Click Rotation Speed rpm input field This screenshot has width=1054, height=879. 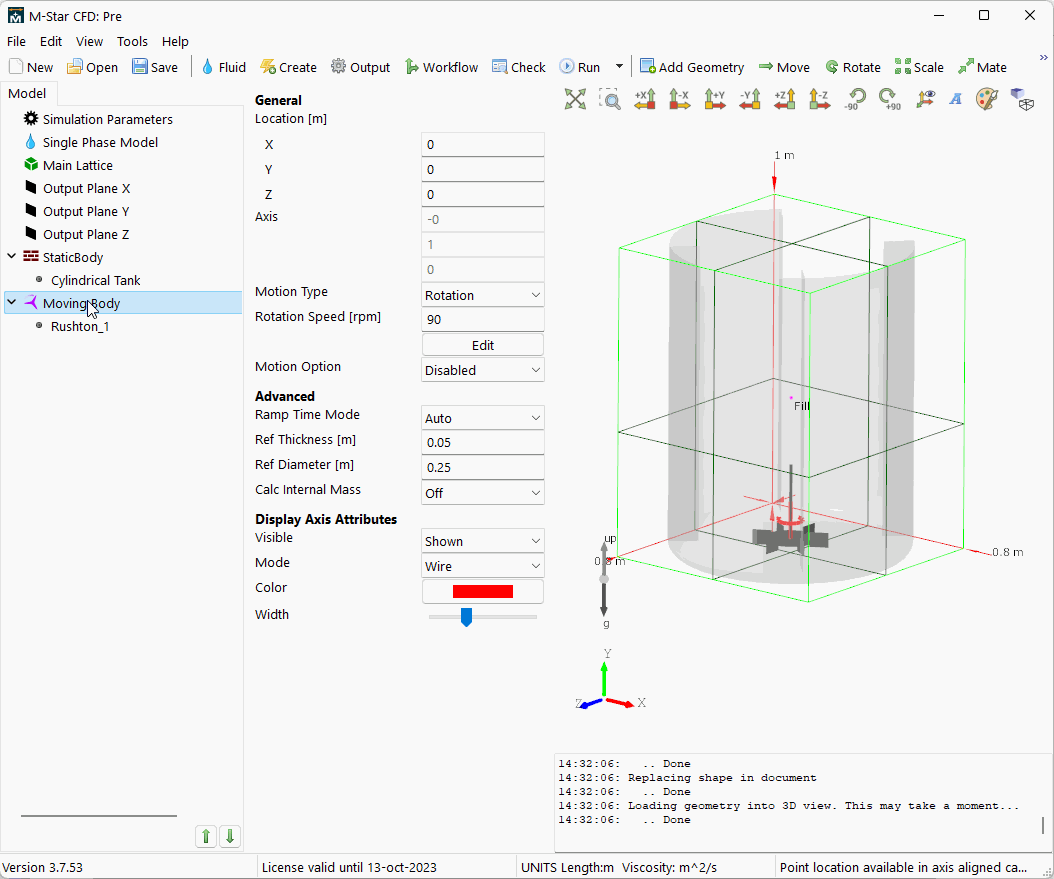coord(483,320)
